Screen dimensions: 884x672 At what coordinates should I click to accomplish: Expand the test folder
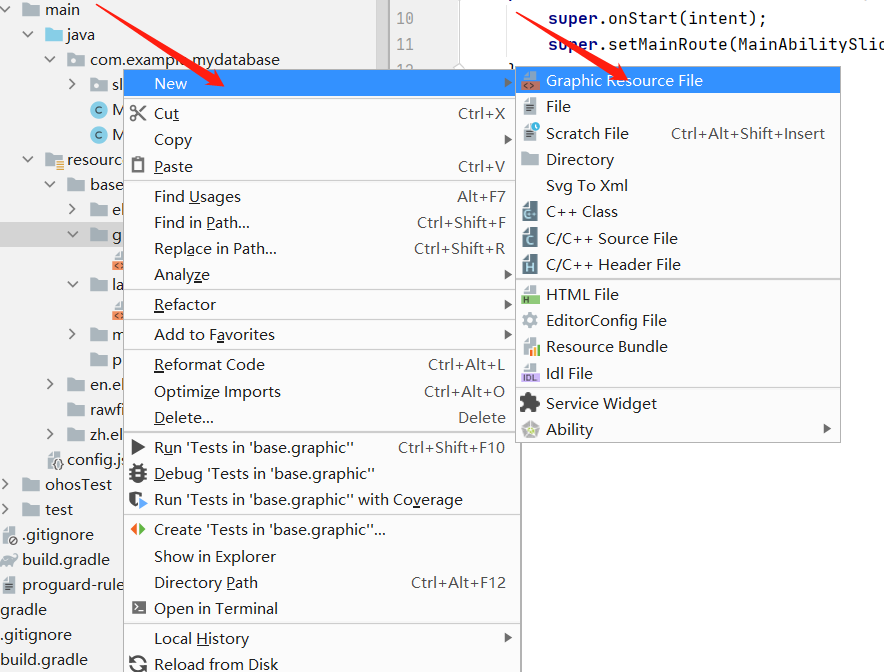(6, 509)
